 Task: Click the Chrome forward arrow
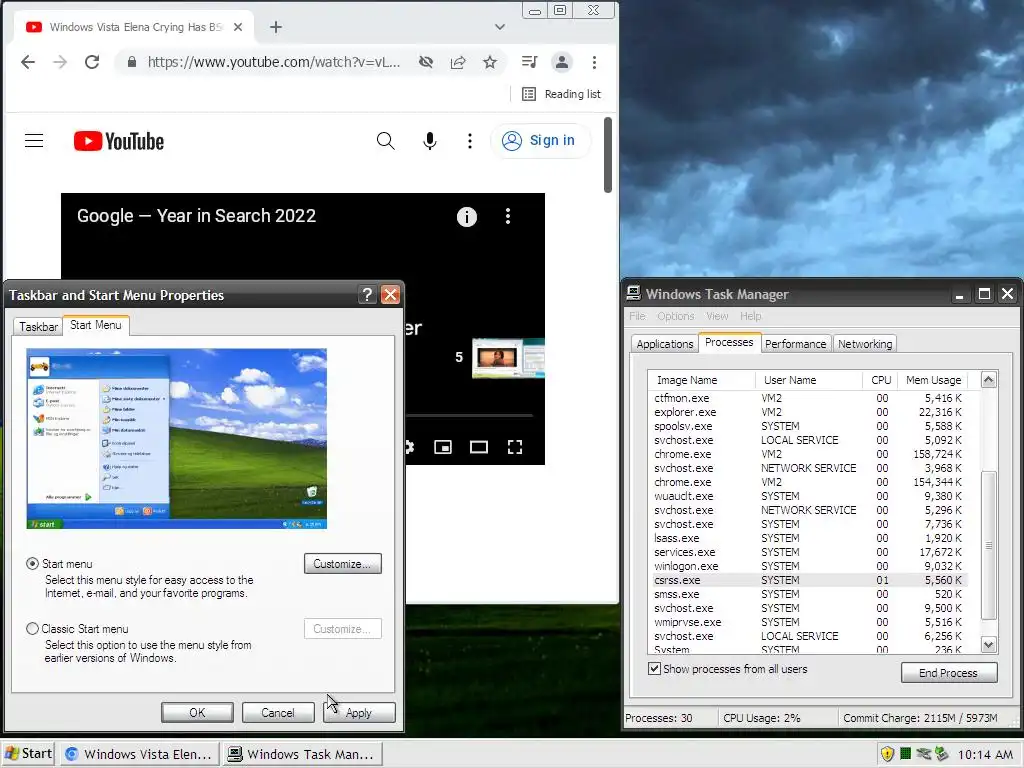(59, 62)
